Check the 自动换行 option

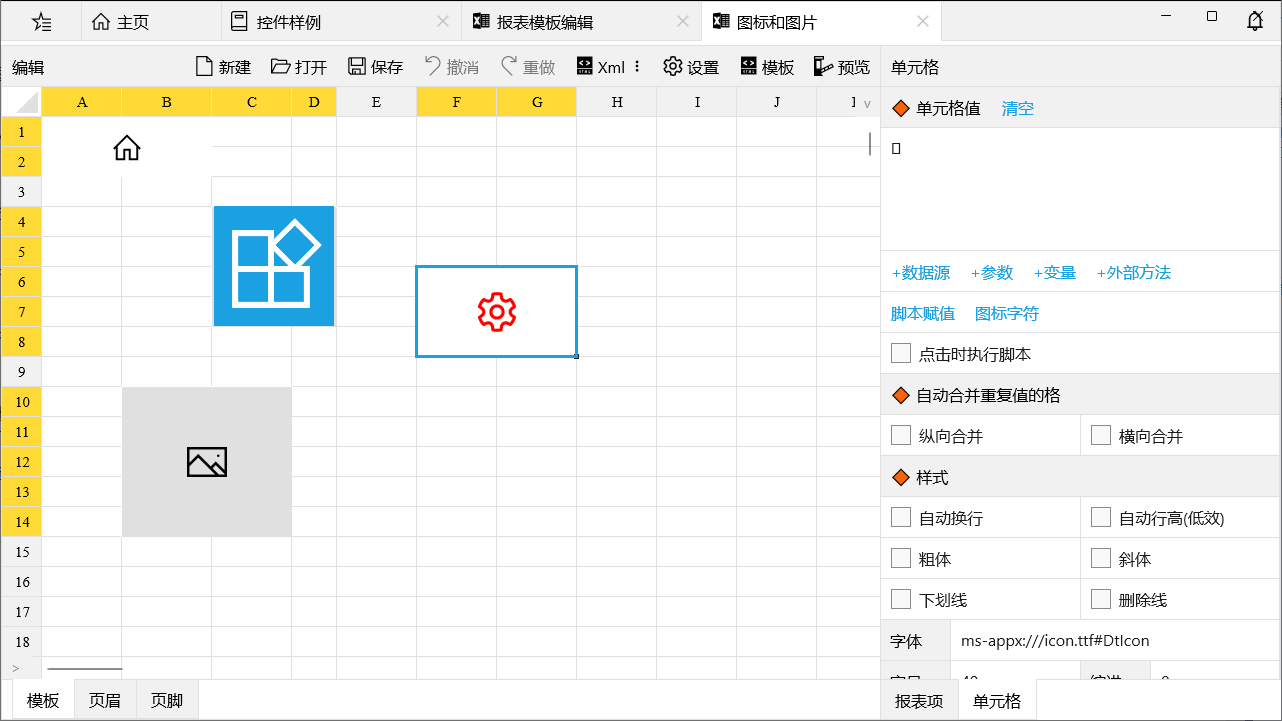[901, 517]
